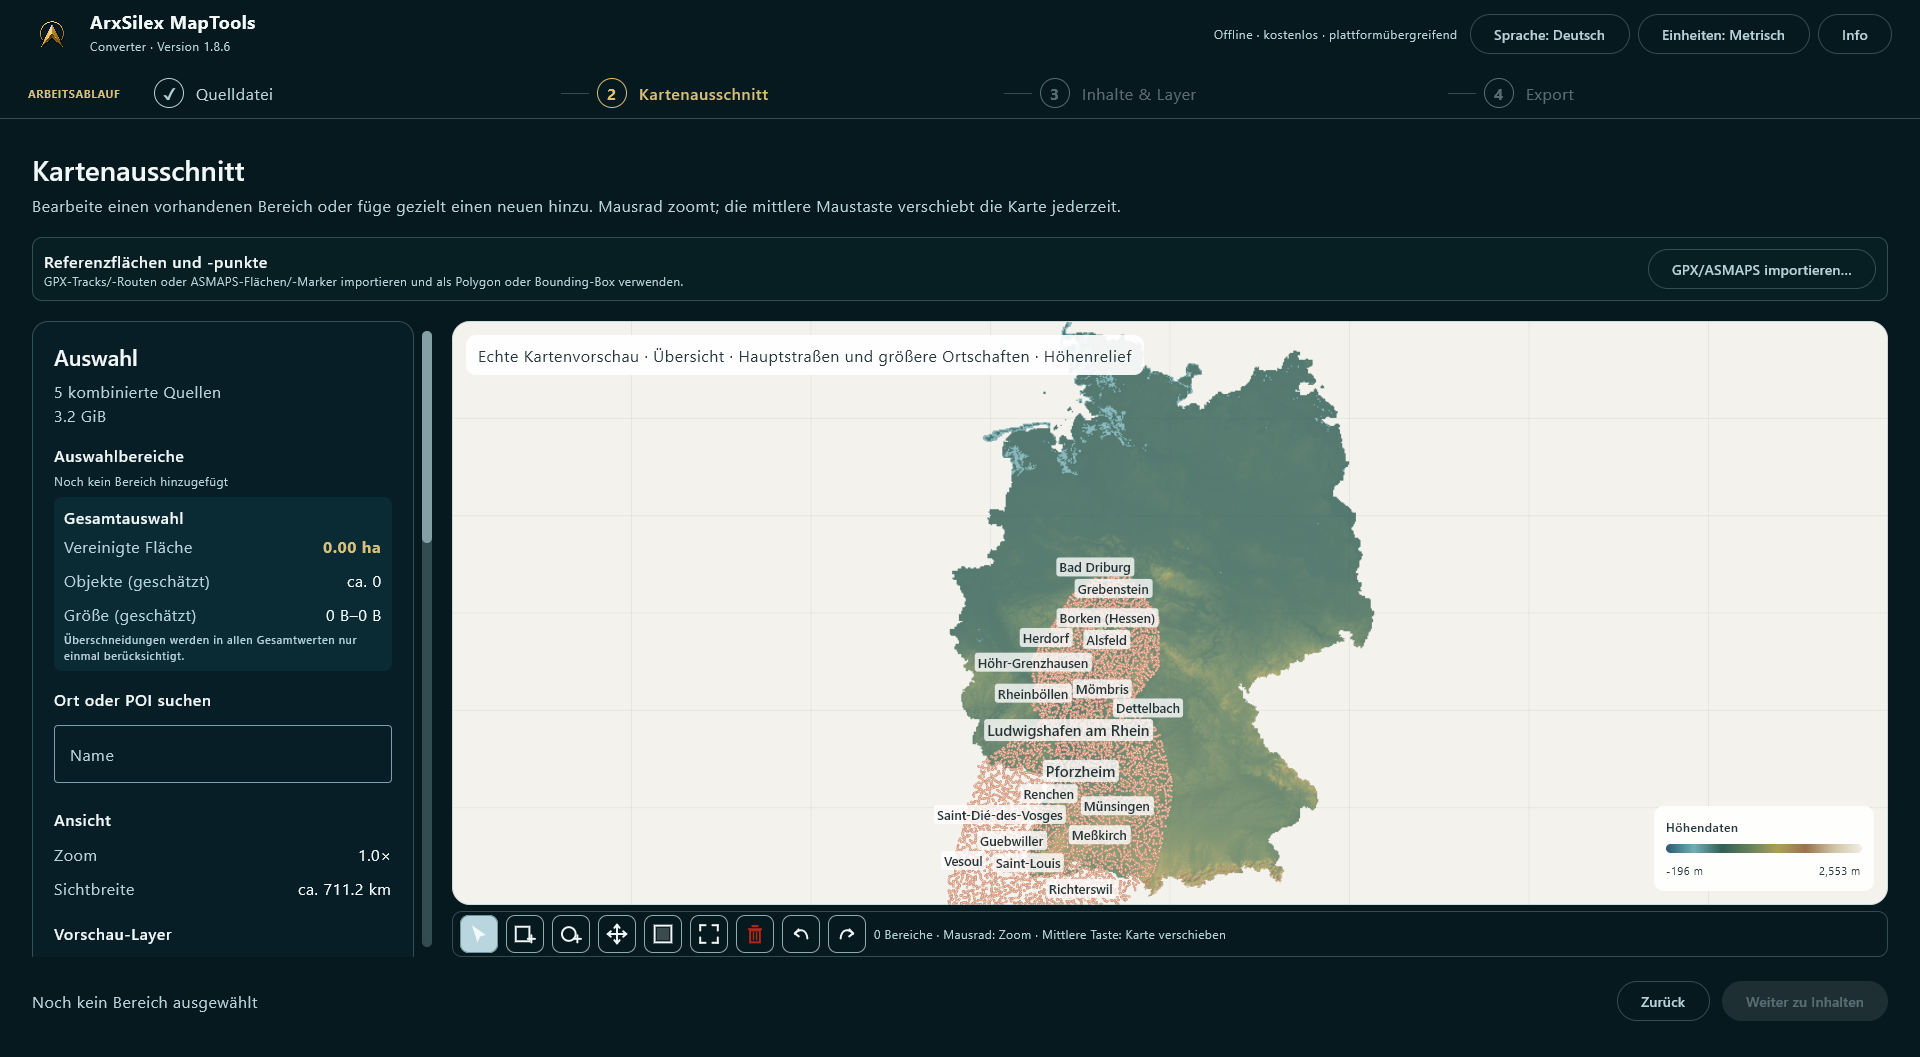1920x1057 pixels.
Task: Click the Quelldatei checkmark step icon
Action: point(169,94)
